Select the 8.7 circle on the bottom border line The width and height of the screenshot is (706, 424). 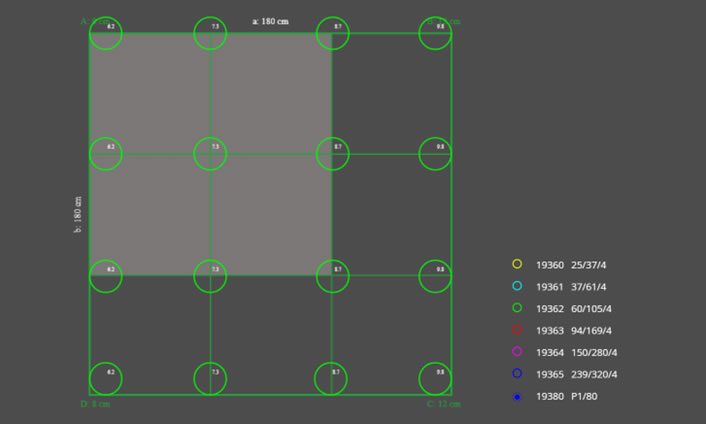[x=330, y=379]
